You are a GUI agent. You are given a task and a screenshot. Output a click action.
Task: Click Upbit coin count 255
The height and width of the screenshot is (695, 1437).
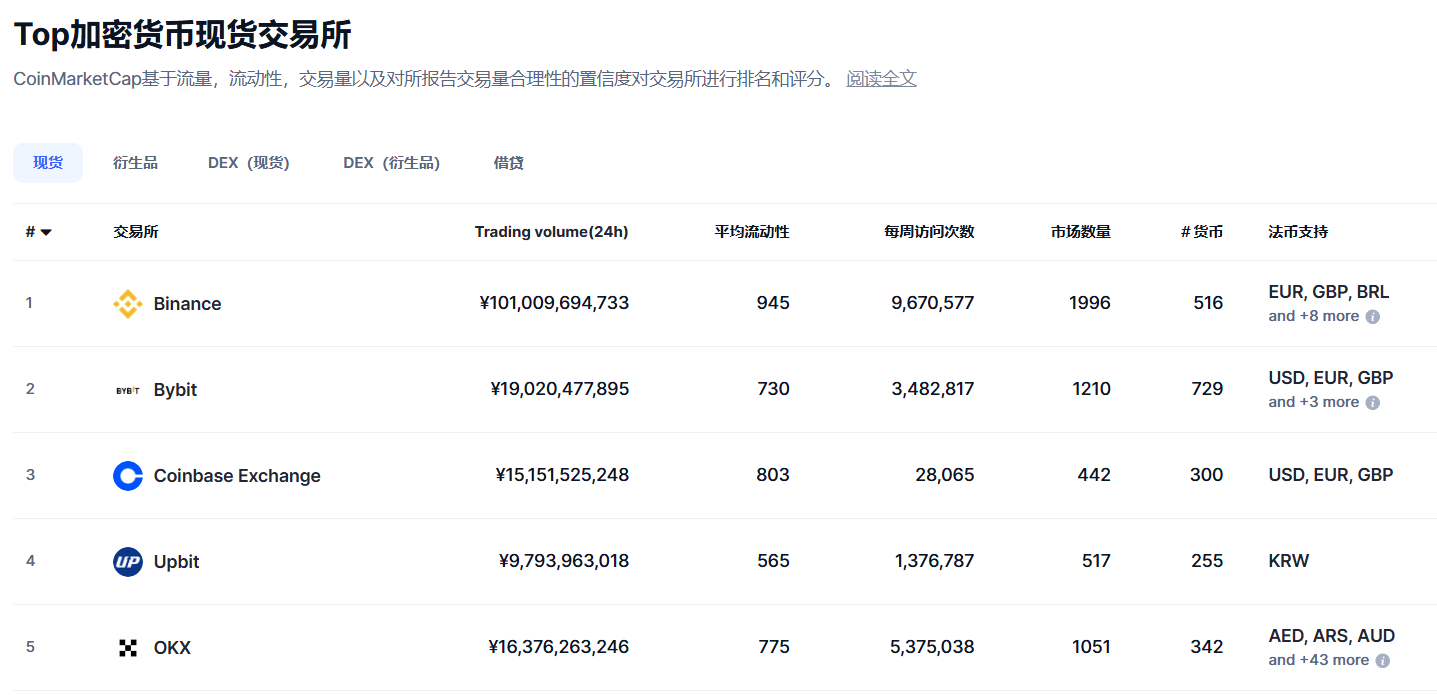pyautogui.click(x=1207, y=561)
